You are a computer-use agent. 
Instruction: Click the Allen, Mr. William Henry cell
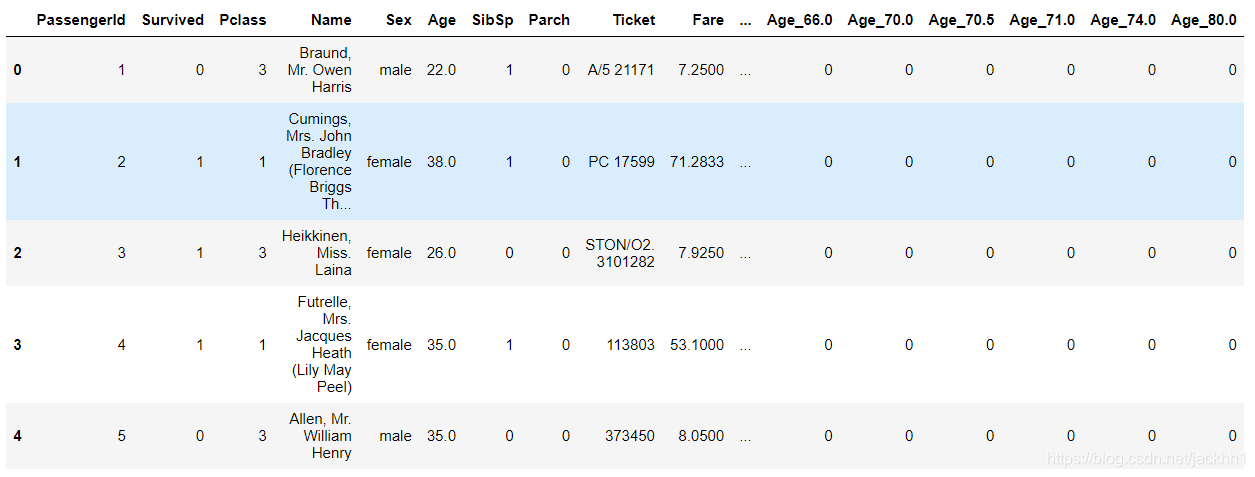point(326,436)
